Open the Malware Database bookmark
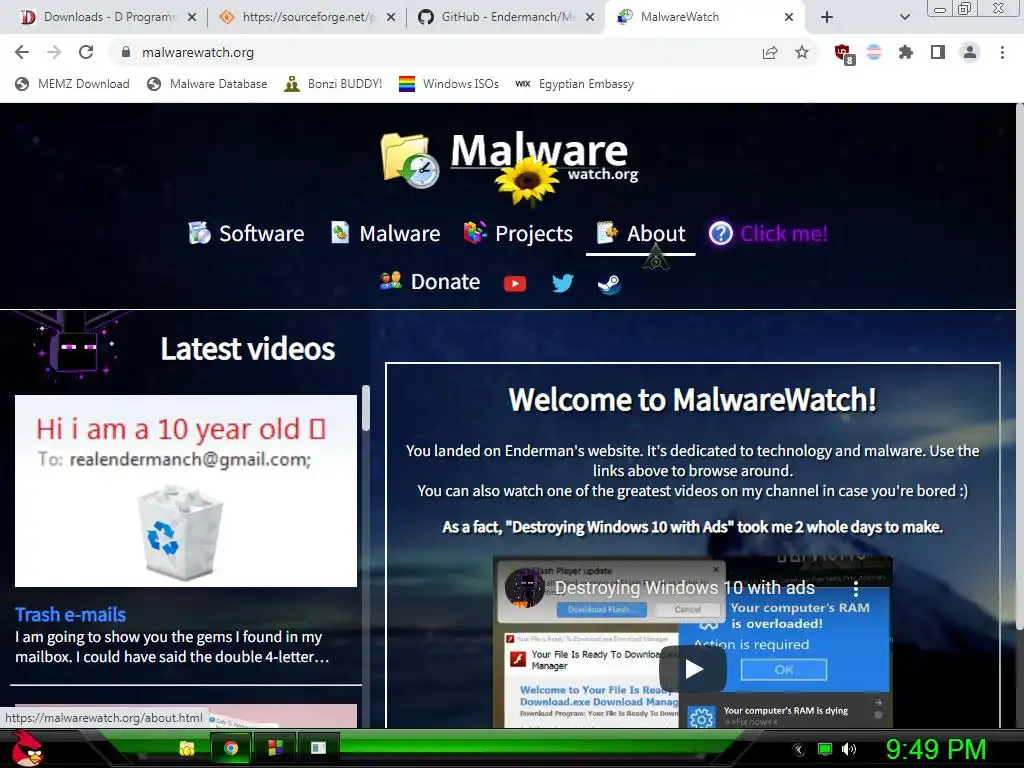Screen dimensions: 1024x768 click(x=208, y=84)
